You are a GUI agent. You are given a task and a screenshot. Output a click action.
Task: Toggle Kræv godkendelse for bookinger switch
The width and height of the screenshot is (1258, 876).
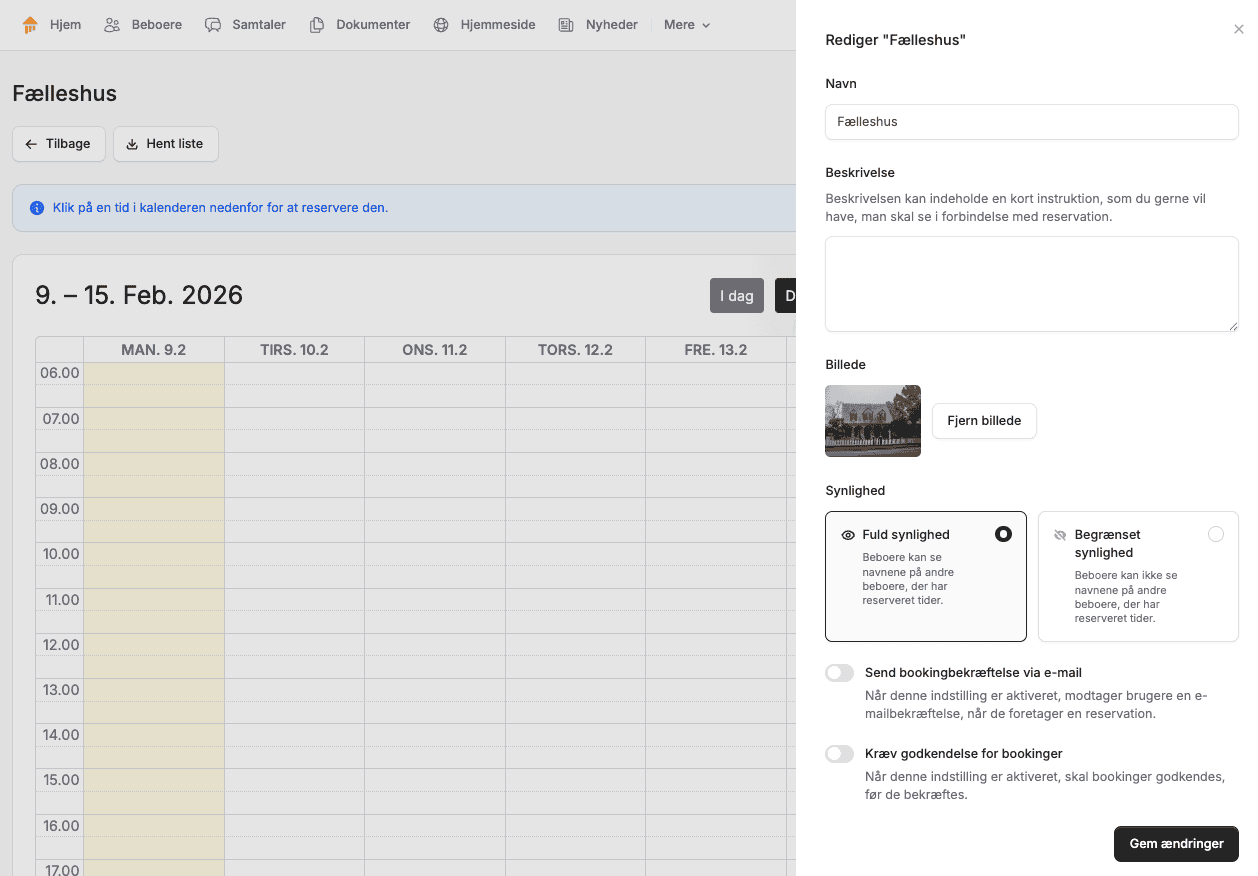point(840,754)
